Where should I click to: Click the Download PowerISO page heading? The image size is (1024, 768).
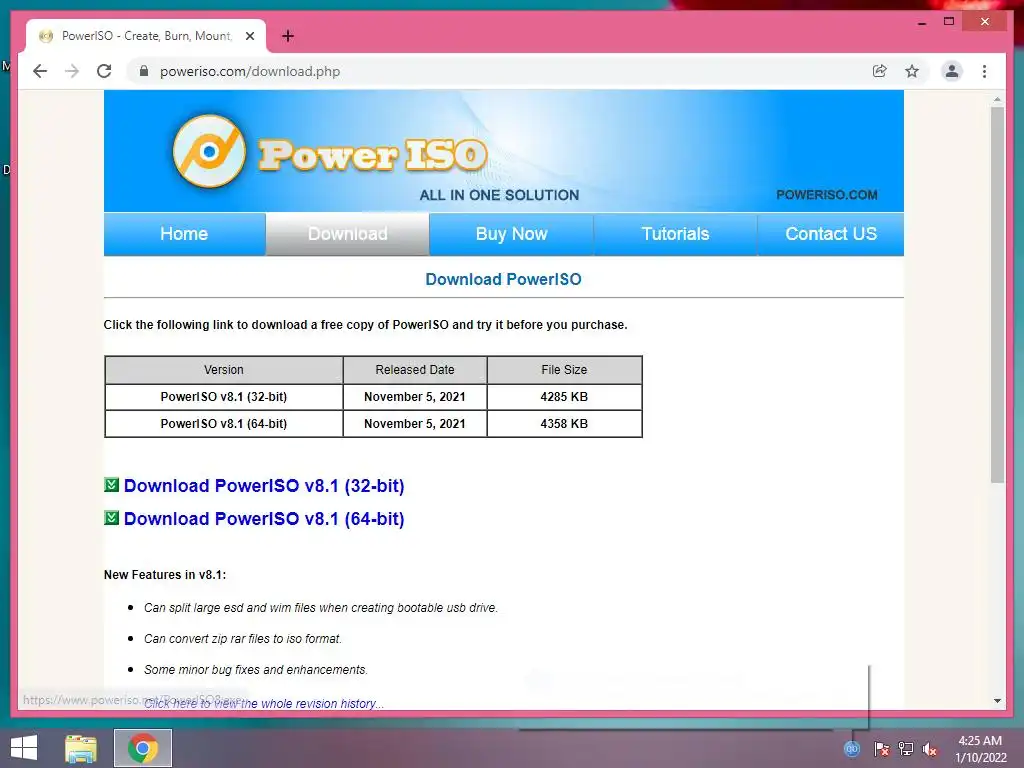click(503, 280)
